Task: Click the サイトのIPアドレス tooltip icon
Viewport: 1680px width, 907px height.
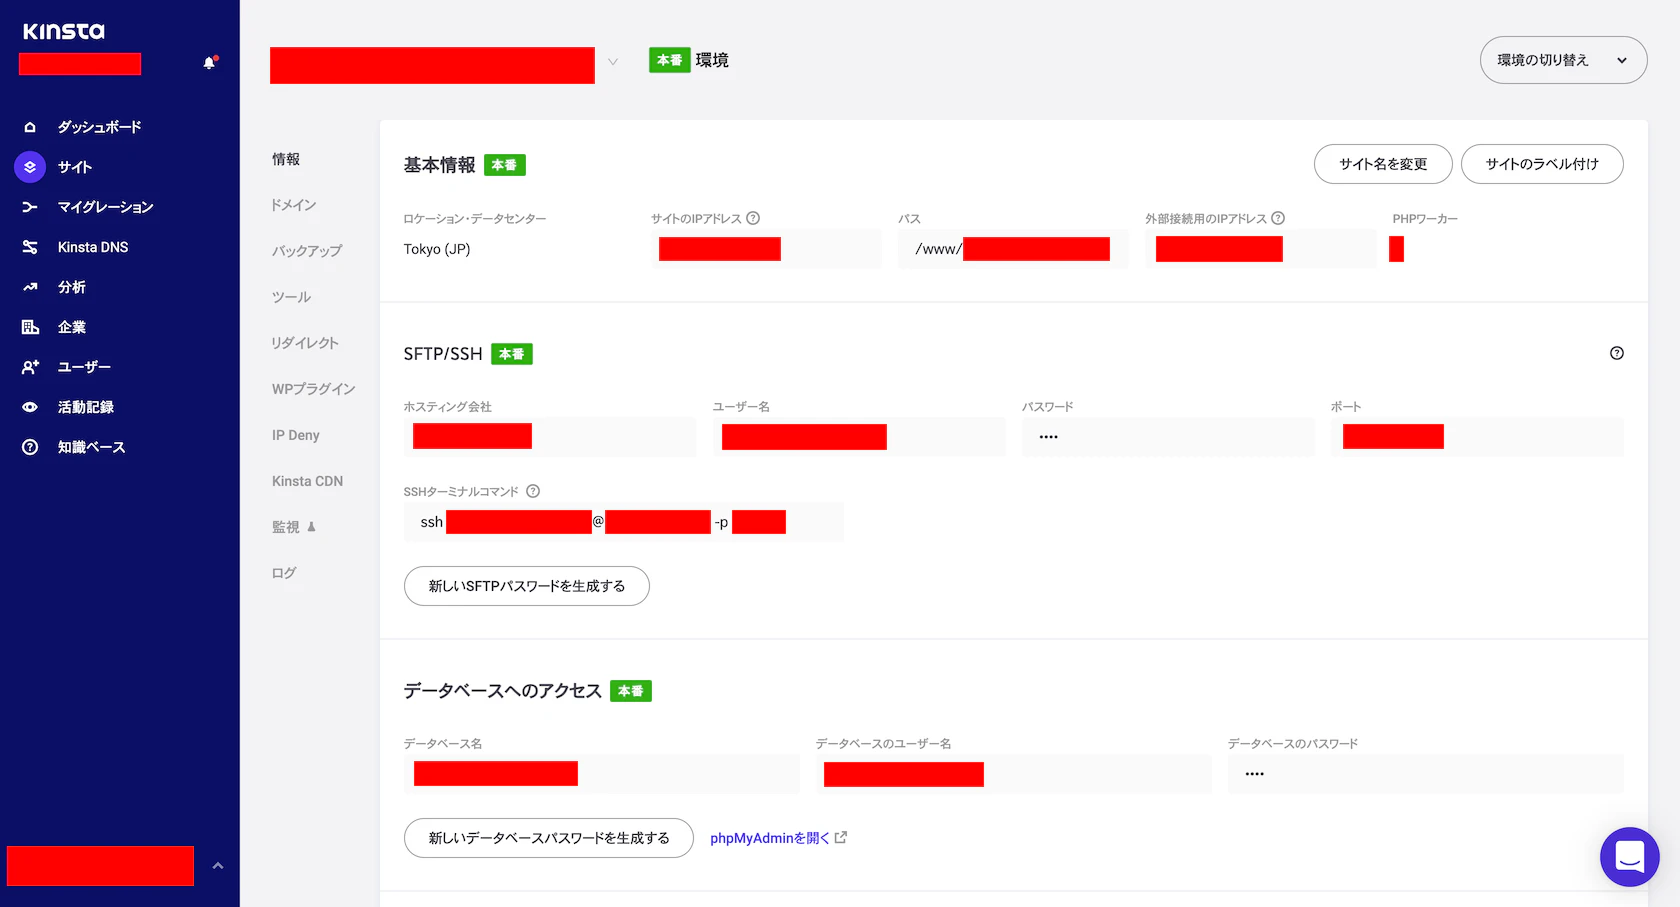Action: (x=755, y=217)
